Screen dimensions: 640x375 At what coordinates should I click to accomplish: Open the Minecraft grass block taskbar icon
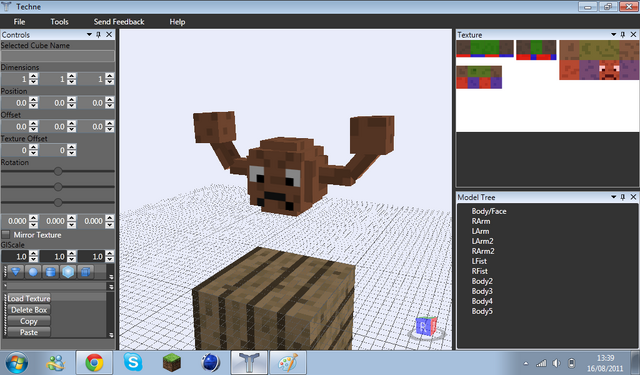(172, 362)
